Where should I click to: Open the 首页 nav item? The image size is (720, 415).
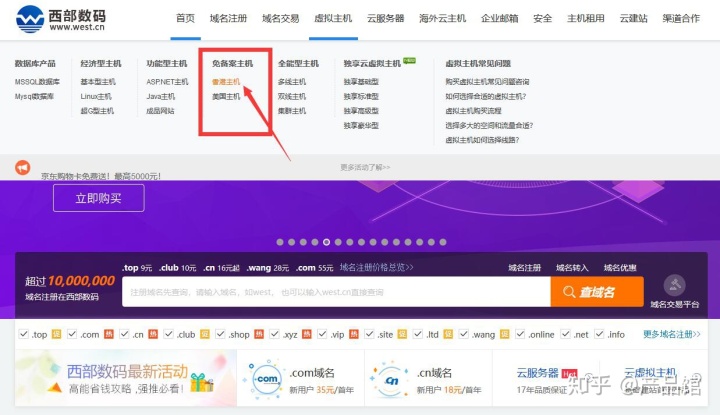[186, 18]
